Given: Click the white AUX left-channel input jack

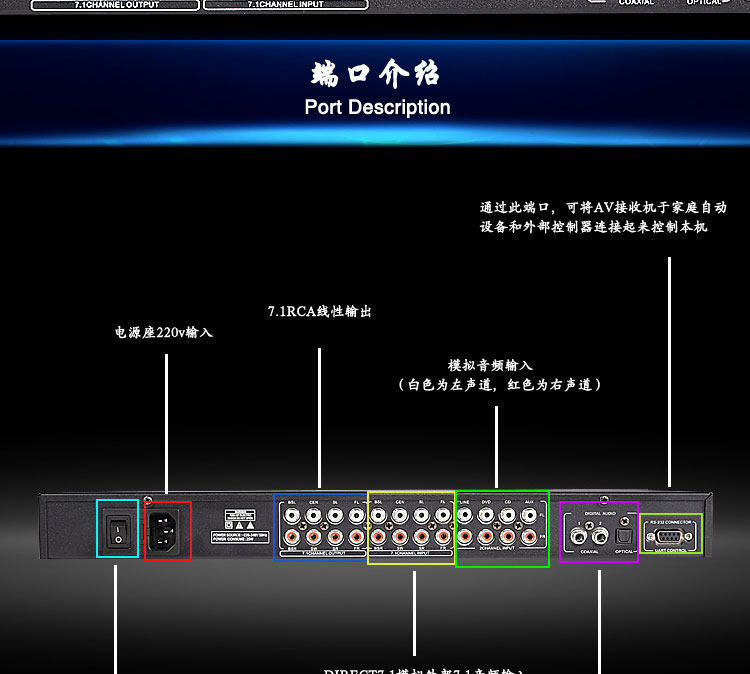Looking at the screenshot, I should pyautogui.click(x=529, y=516).
